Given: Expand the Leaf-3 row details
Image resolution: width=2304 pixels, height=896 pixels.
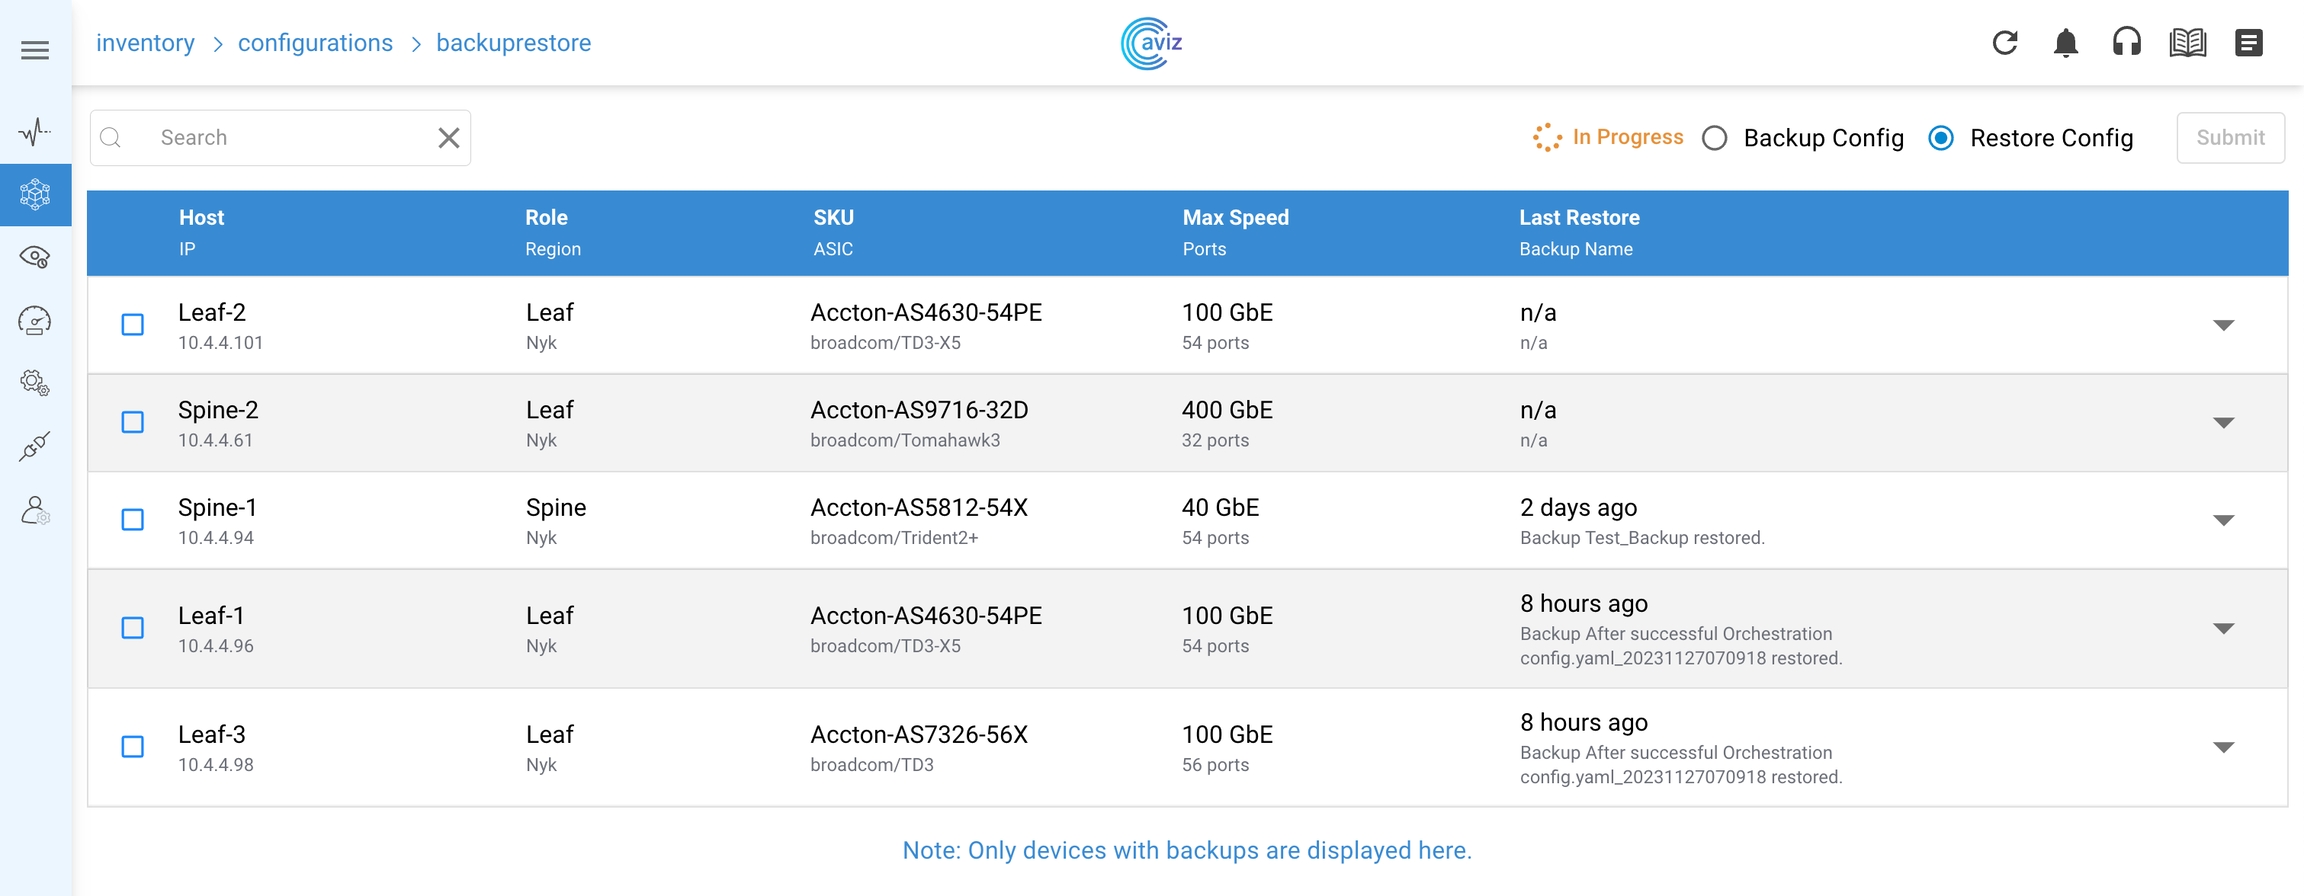Looking at the screenshot, I should tap(2223, 747).
